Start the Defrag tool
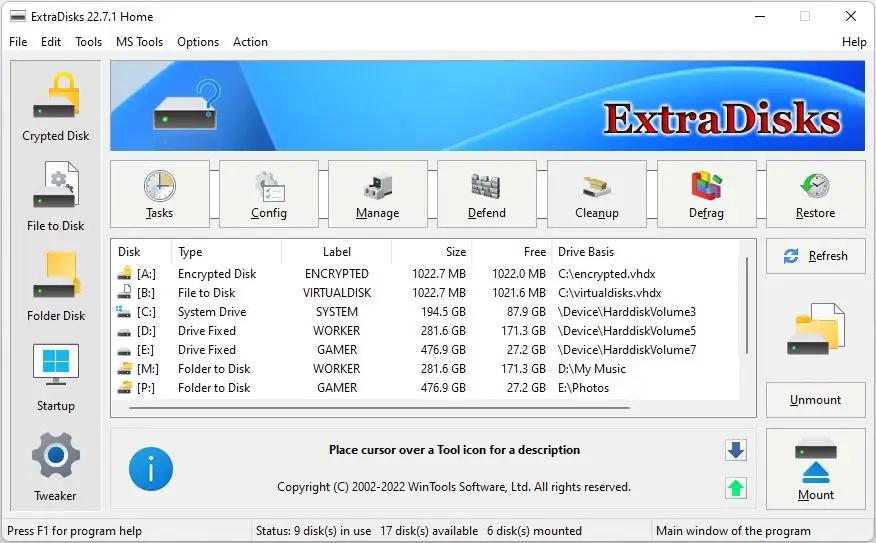 (706, 194)
